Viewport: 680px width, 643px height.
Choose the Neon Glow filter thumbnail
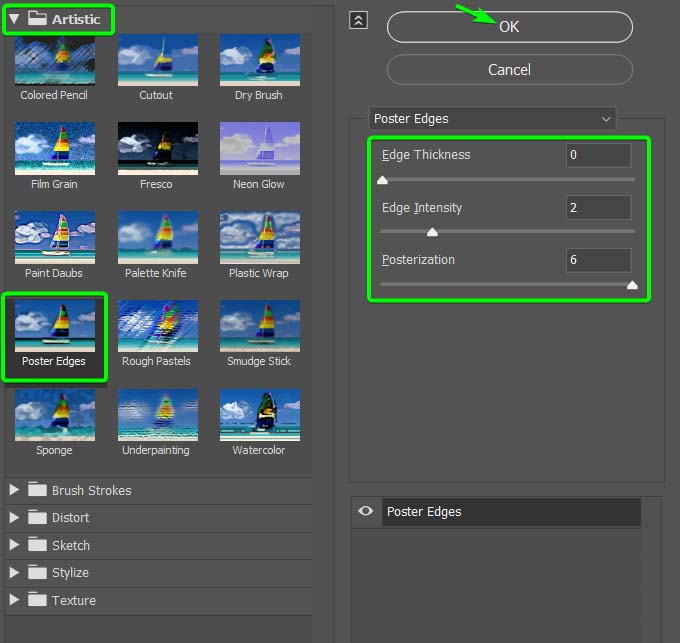pos(260,149)
